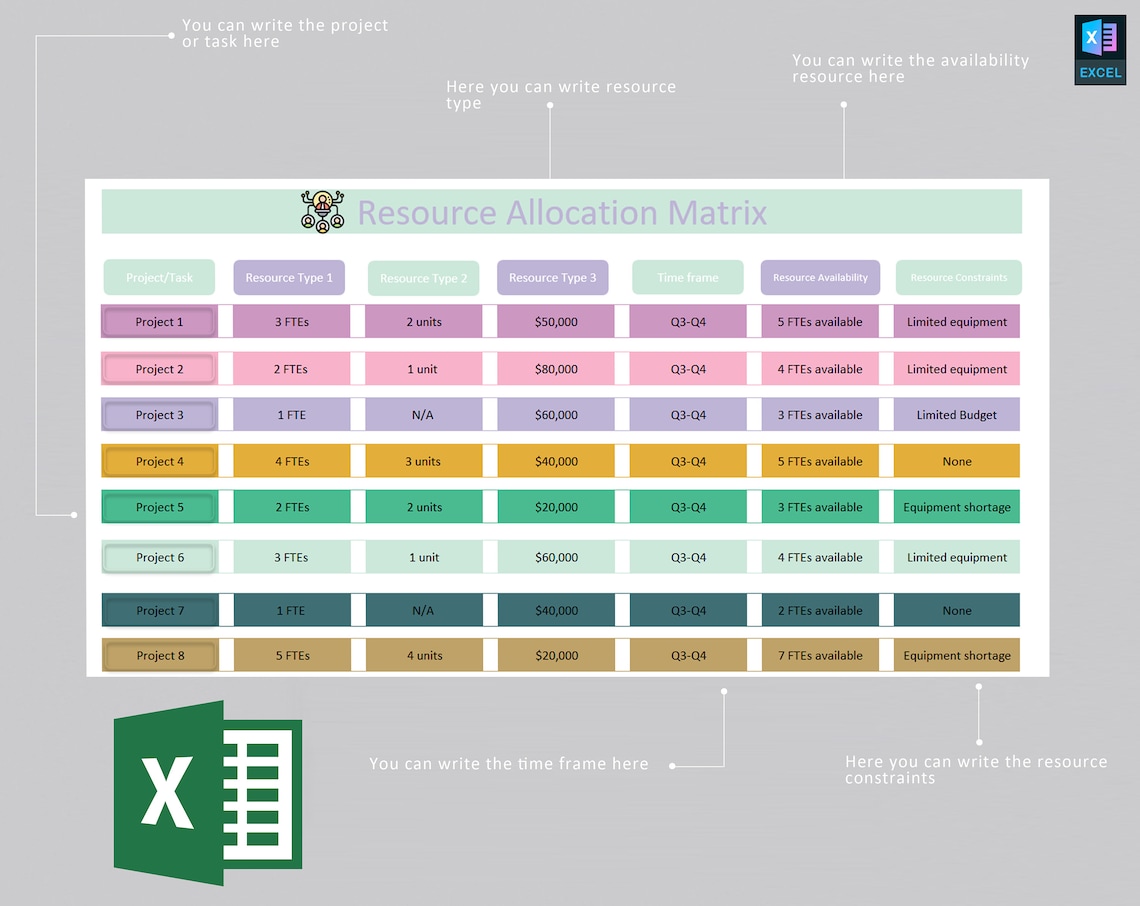Select the Resource Availability header

tap(820, 277)
